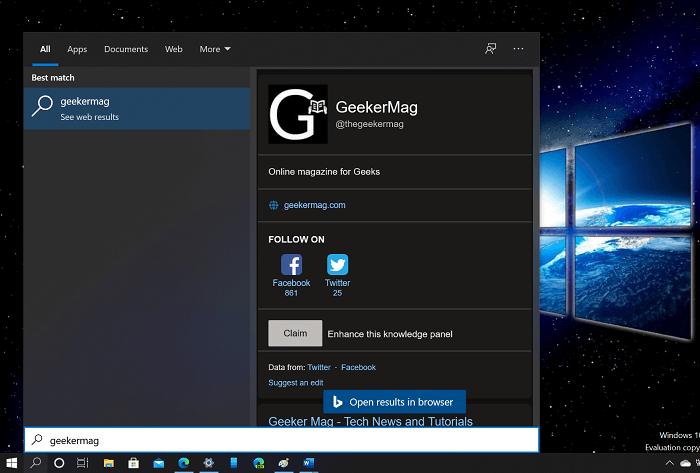Viewport: 700px width, 473px height.
Task: Click the Twitter 25 follower link
Action: [x=338, y=288]
